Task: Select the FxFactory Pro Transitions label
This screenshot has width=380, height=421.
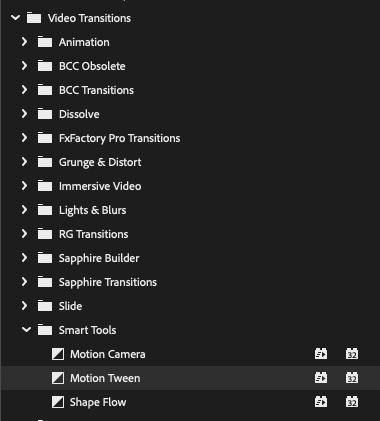Action: (x=119, y=138)
